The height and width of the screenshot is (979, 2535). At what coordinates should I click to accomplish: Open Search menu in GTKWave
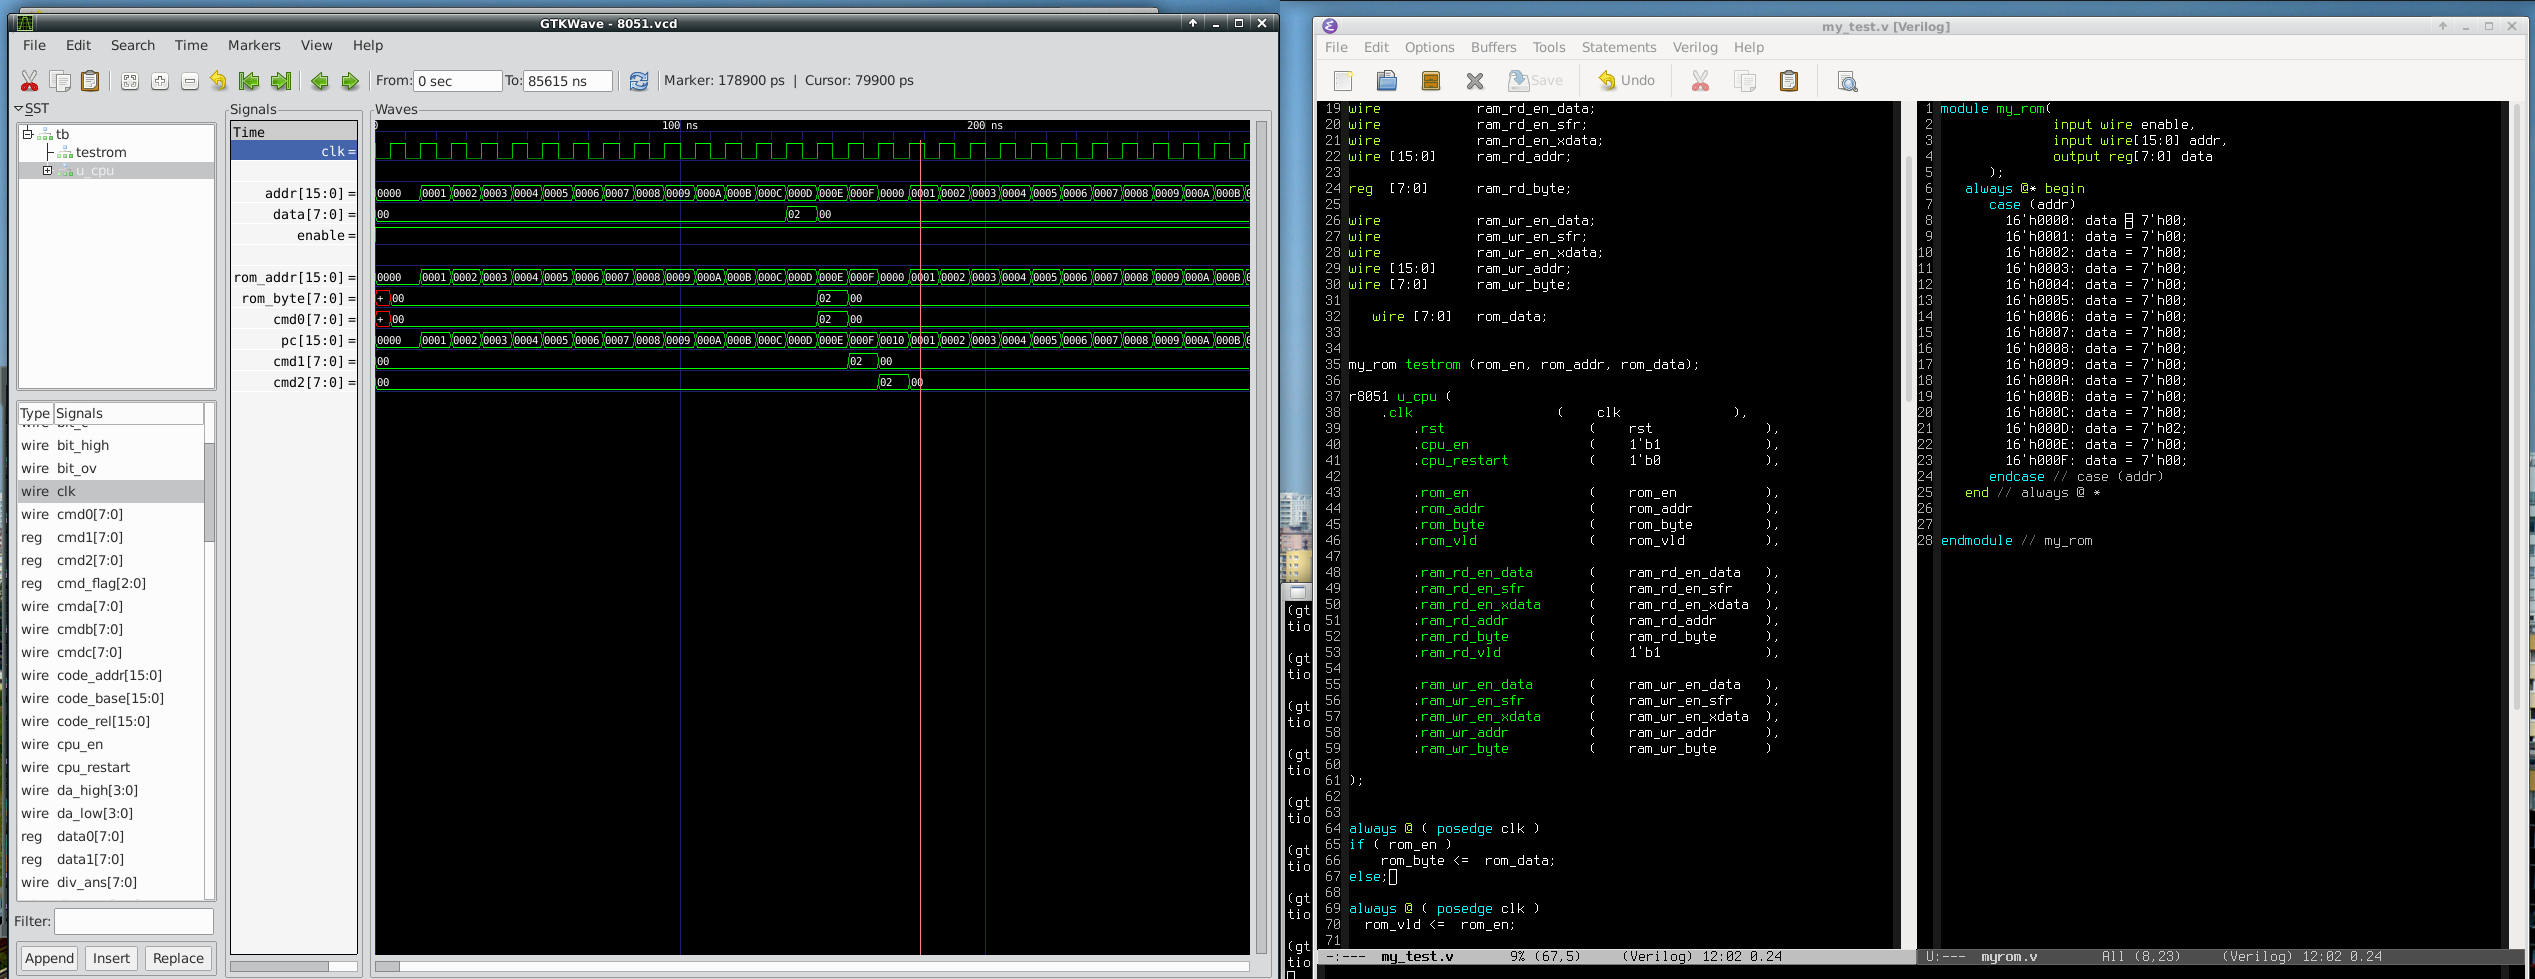click(133, 45)
